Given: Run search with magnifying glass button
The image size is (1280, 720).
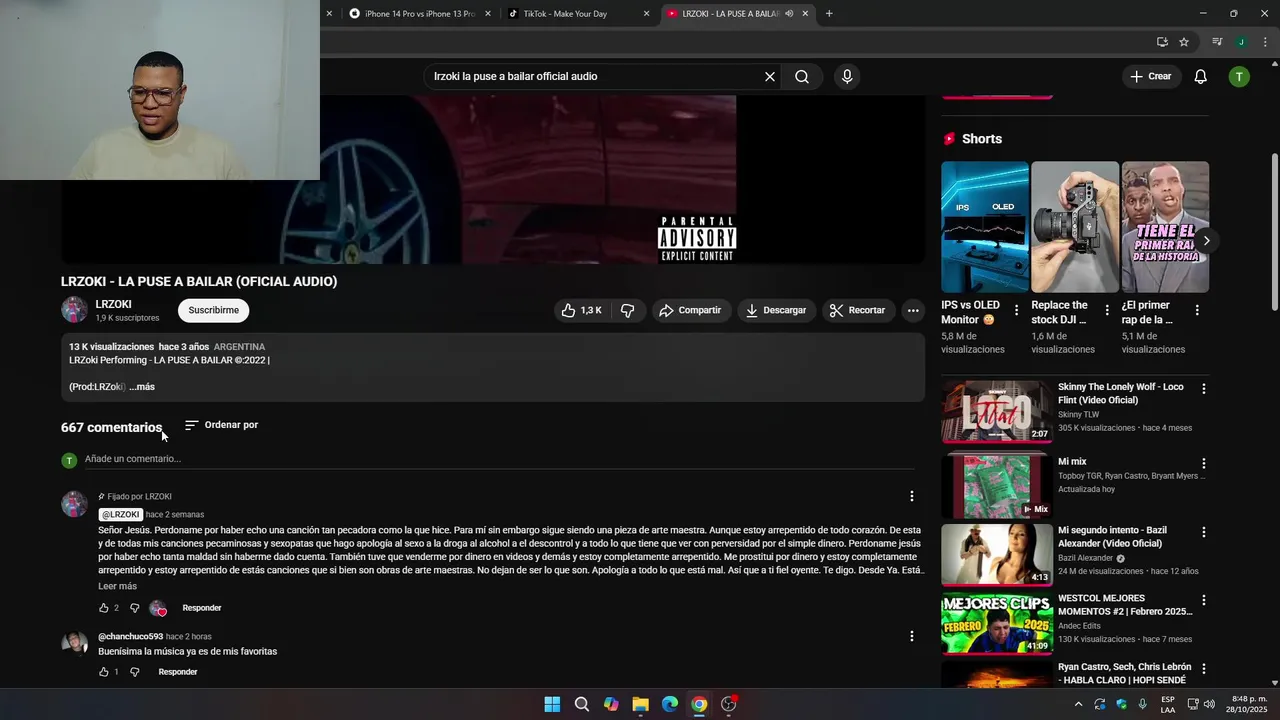Looking at the screenshot, I should [x=802, y=77].
